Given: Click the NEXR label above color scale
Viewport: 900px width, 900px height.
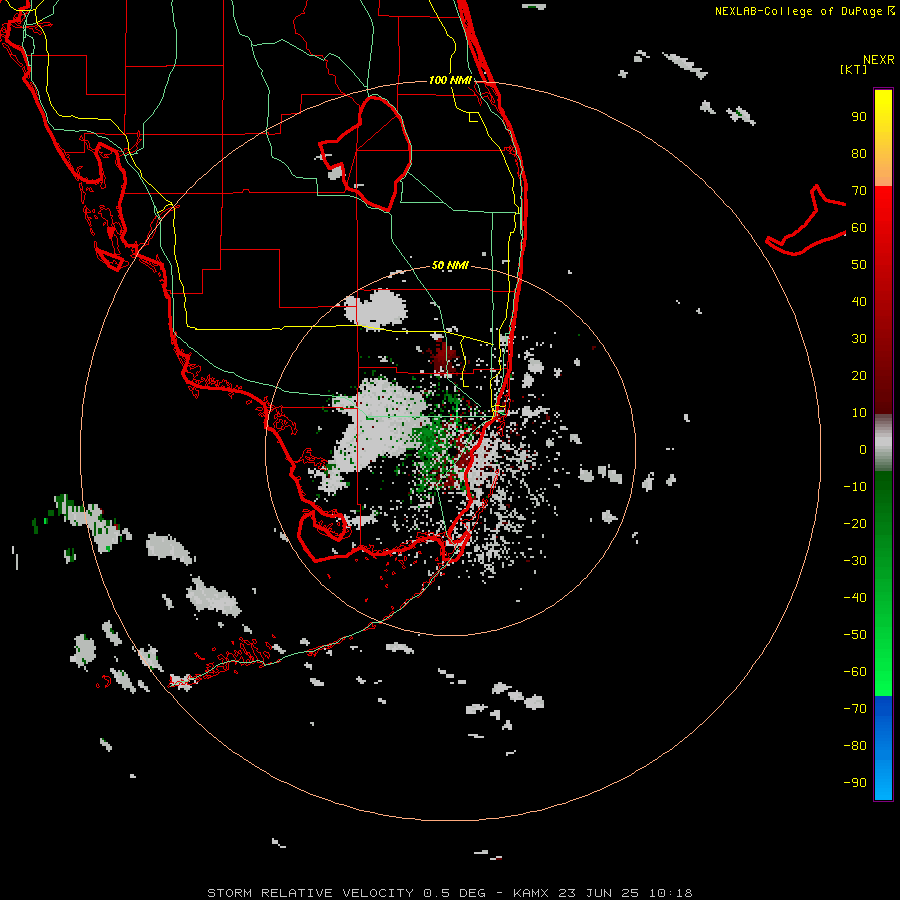Looking at the screenshot, I should (879, 60).
